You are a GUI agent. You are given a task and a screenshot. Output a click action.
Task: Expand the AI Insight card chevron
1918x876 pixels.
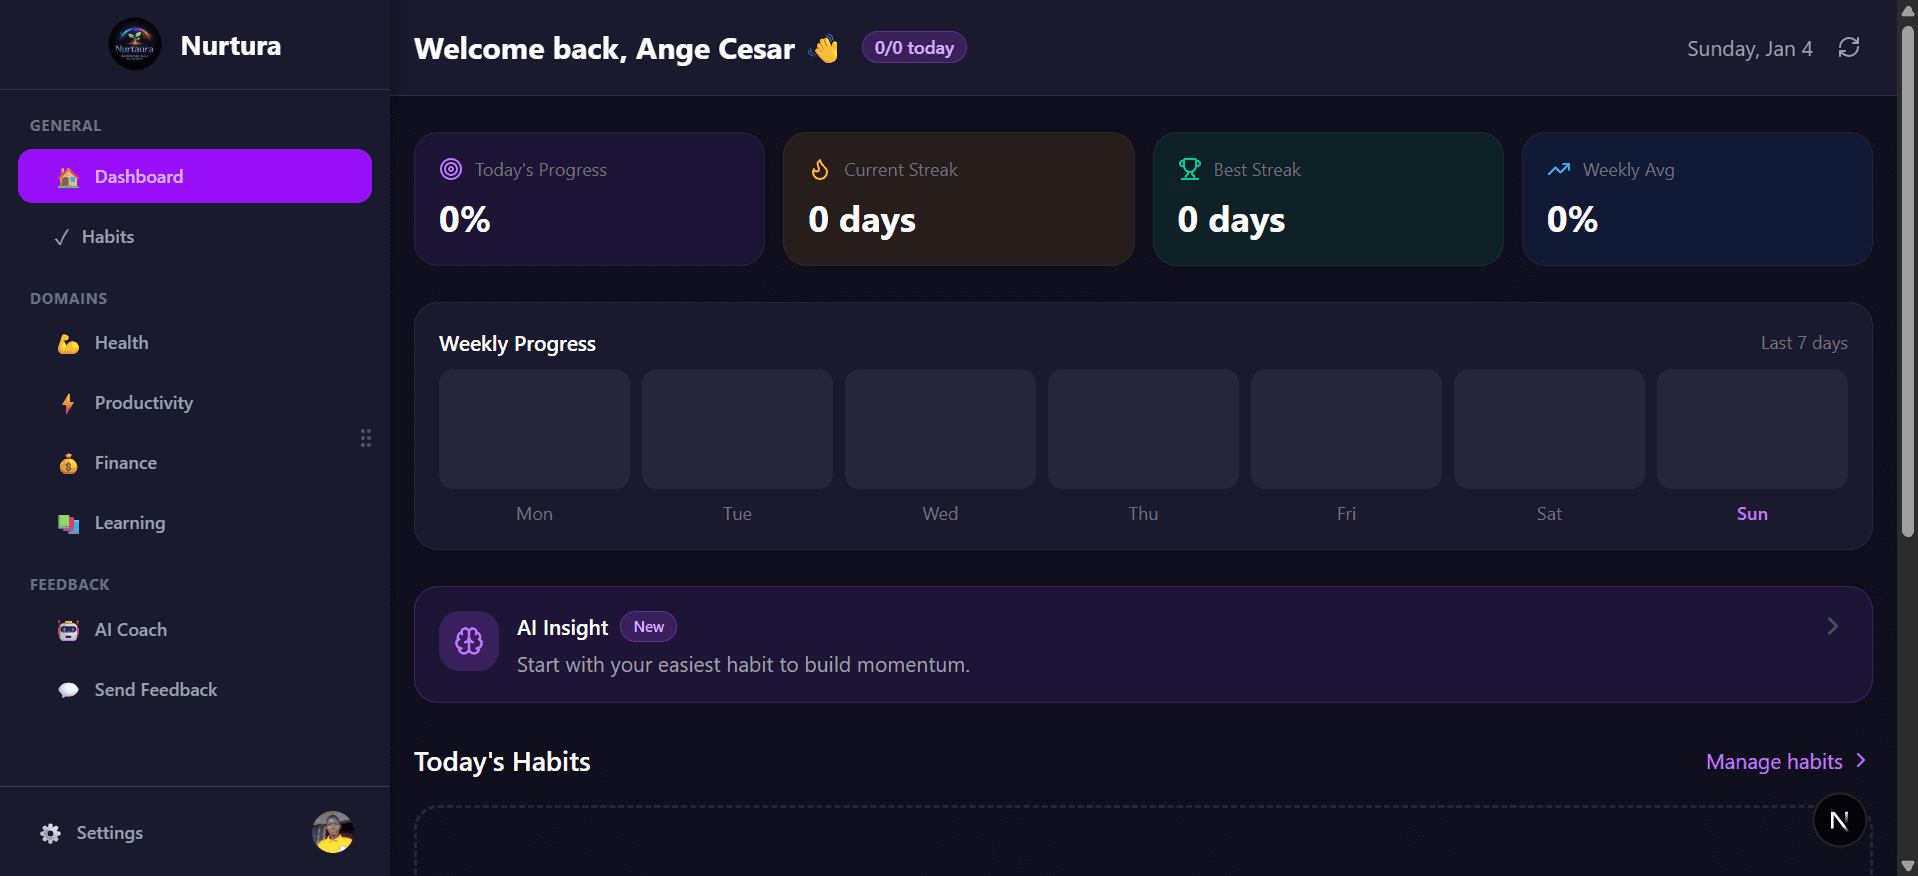(x=1832, y=626)
